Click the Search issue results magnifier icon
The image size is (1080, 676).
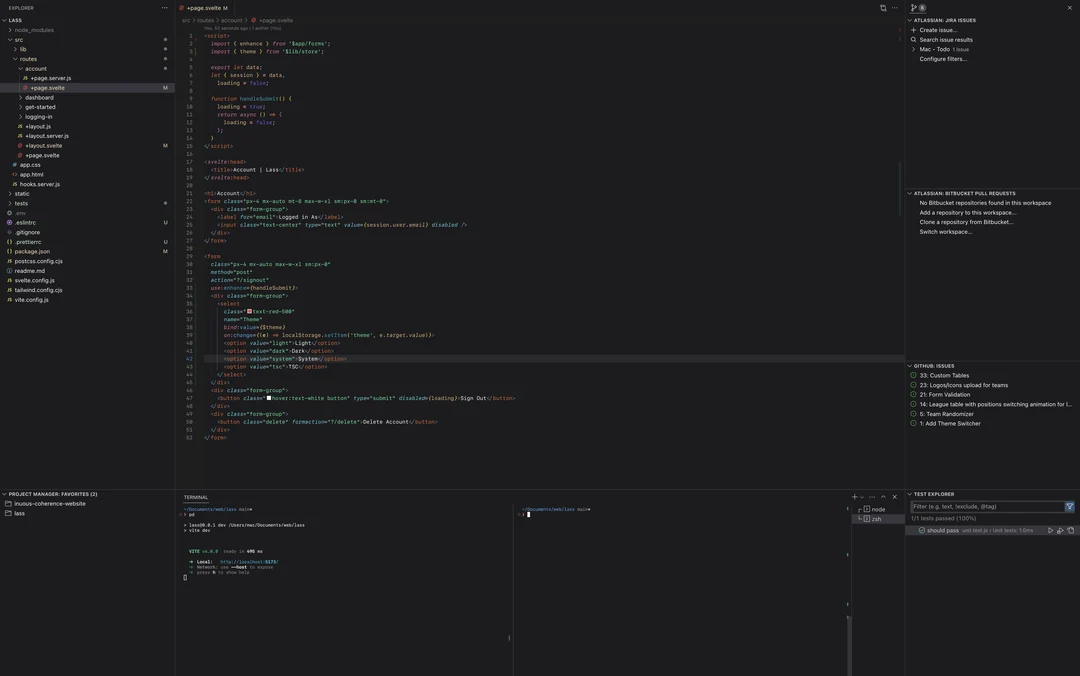click(x=912, y=37)
